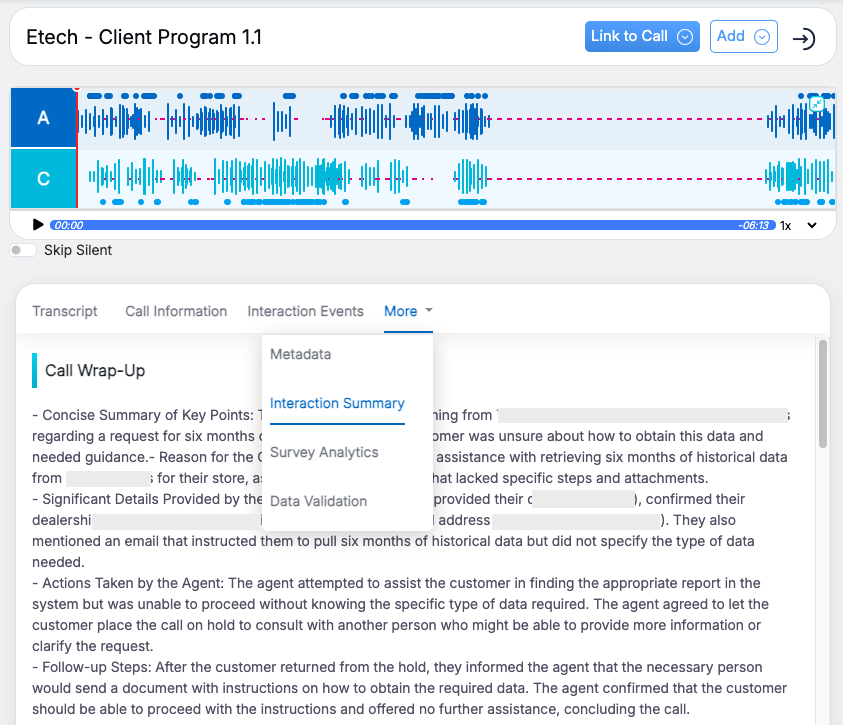Play the call recording
This screenshot has height=725, width=843.
[38, 225]
